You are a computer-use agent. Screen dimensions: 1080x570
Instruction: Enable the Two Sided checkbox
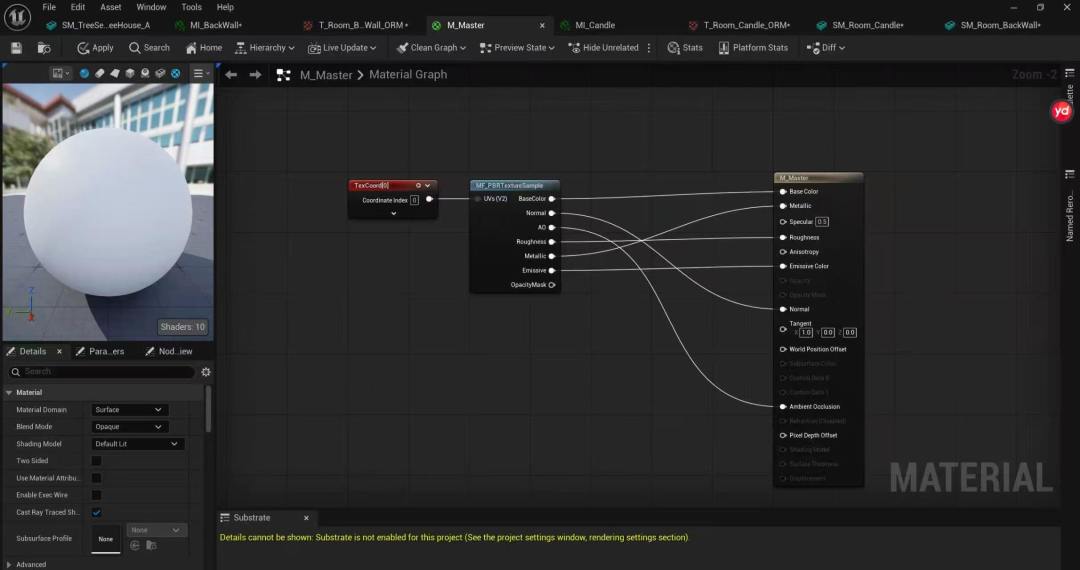point(96,461)
